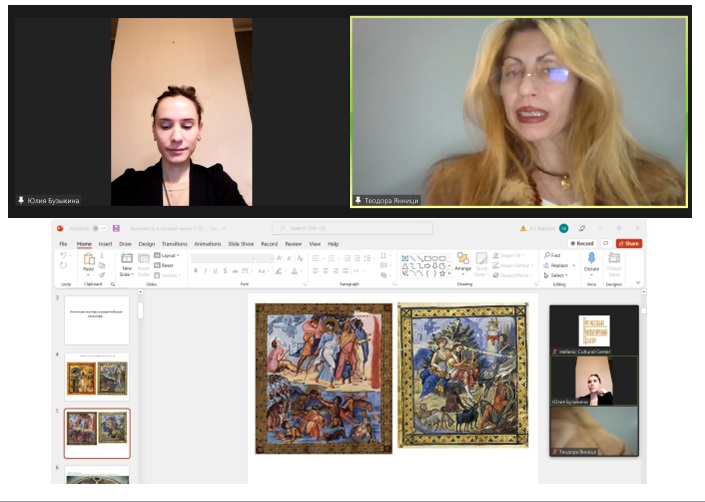Image resolution: width=705 pixels, height=502 pixels.
Task: Open the Shape Fill dropdown
Action: pyautogui.click(x=509, y=255)
